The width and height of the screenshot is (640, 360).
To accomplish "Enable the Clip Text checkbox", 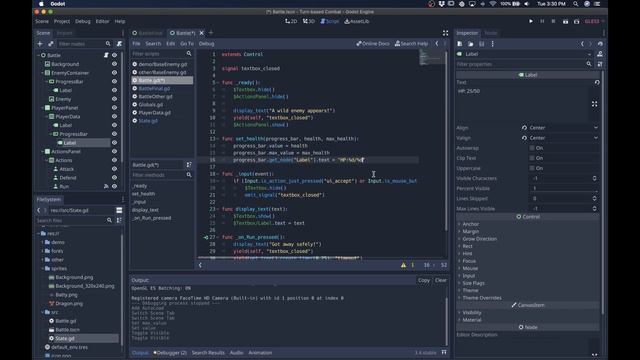I will [x=532, y=158].
